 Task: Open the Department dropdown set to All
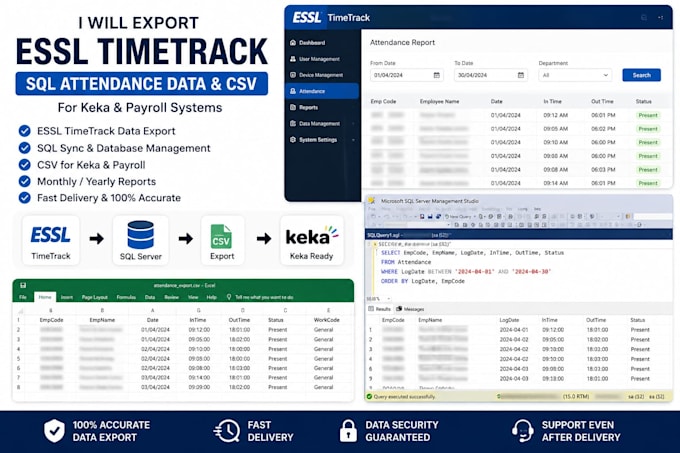(575, 75)
